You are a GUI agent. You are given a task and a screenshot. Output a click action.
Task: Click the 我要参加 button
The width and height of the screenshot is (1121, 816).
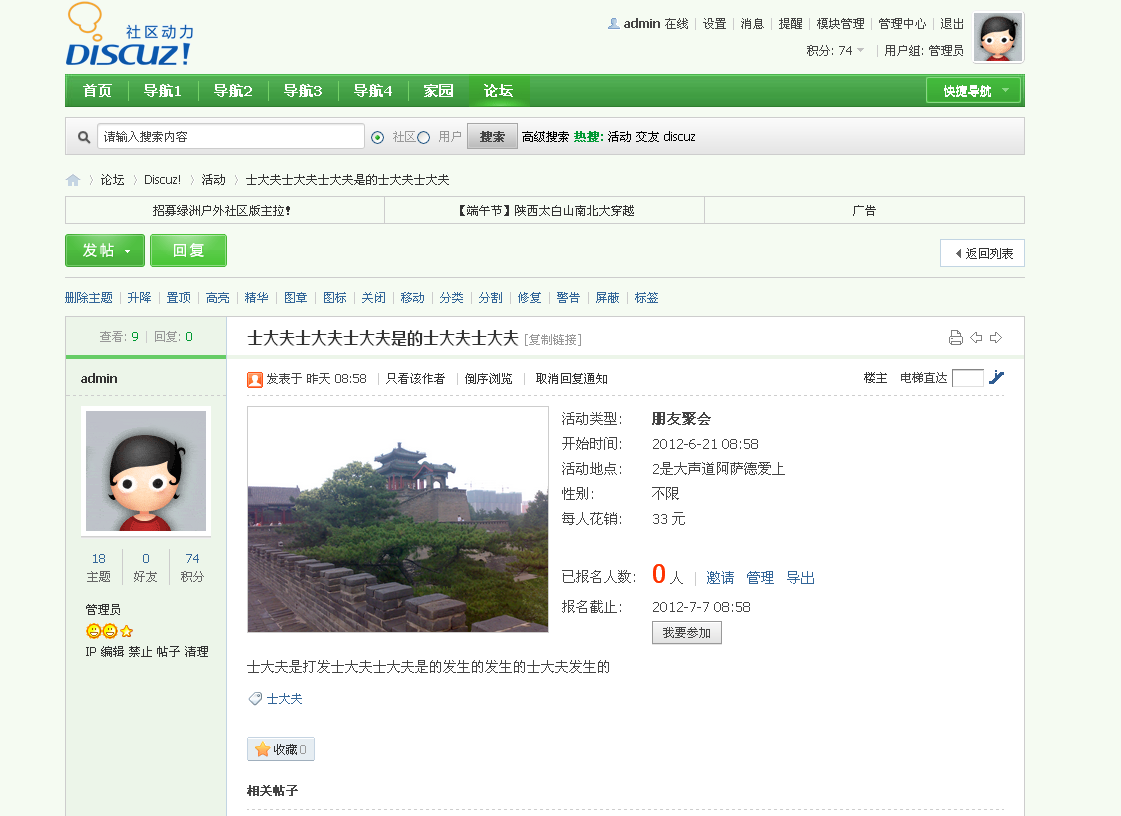(686, 633)
